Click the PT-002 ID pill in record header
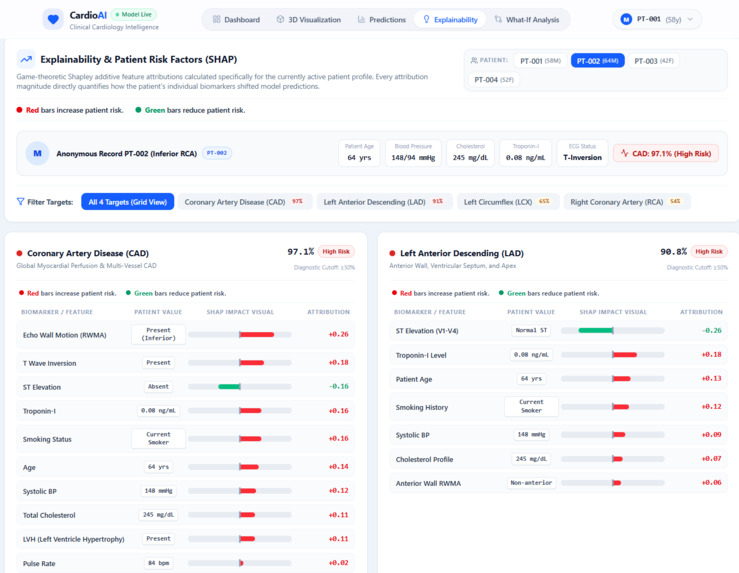The width and height of the screenshot is (739, 573). pyautogui.click(x=217, y=153)
